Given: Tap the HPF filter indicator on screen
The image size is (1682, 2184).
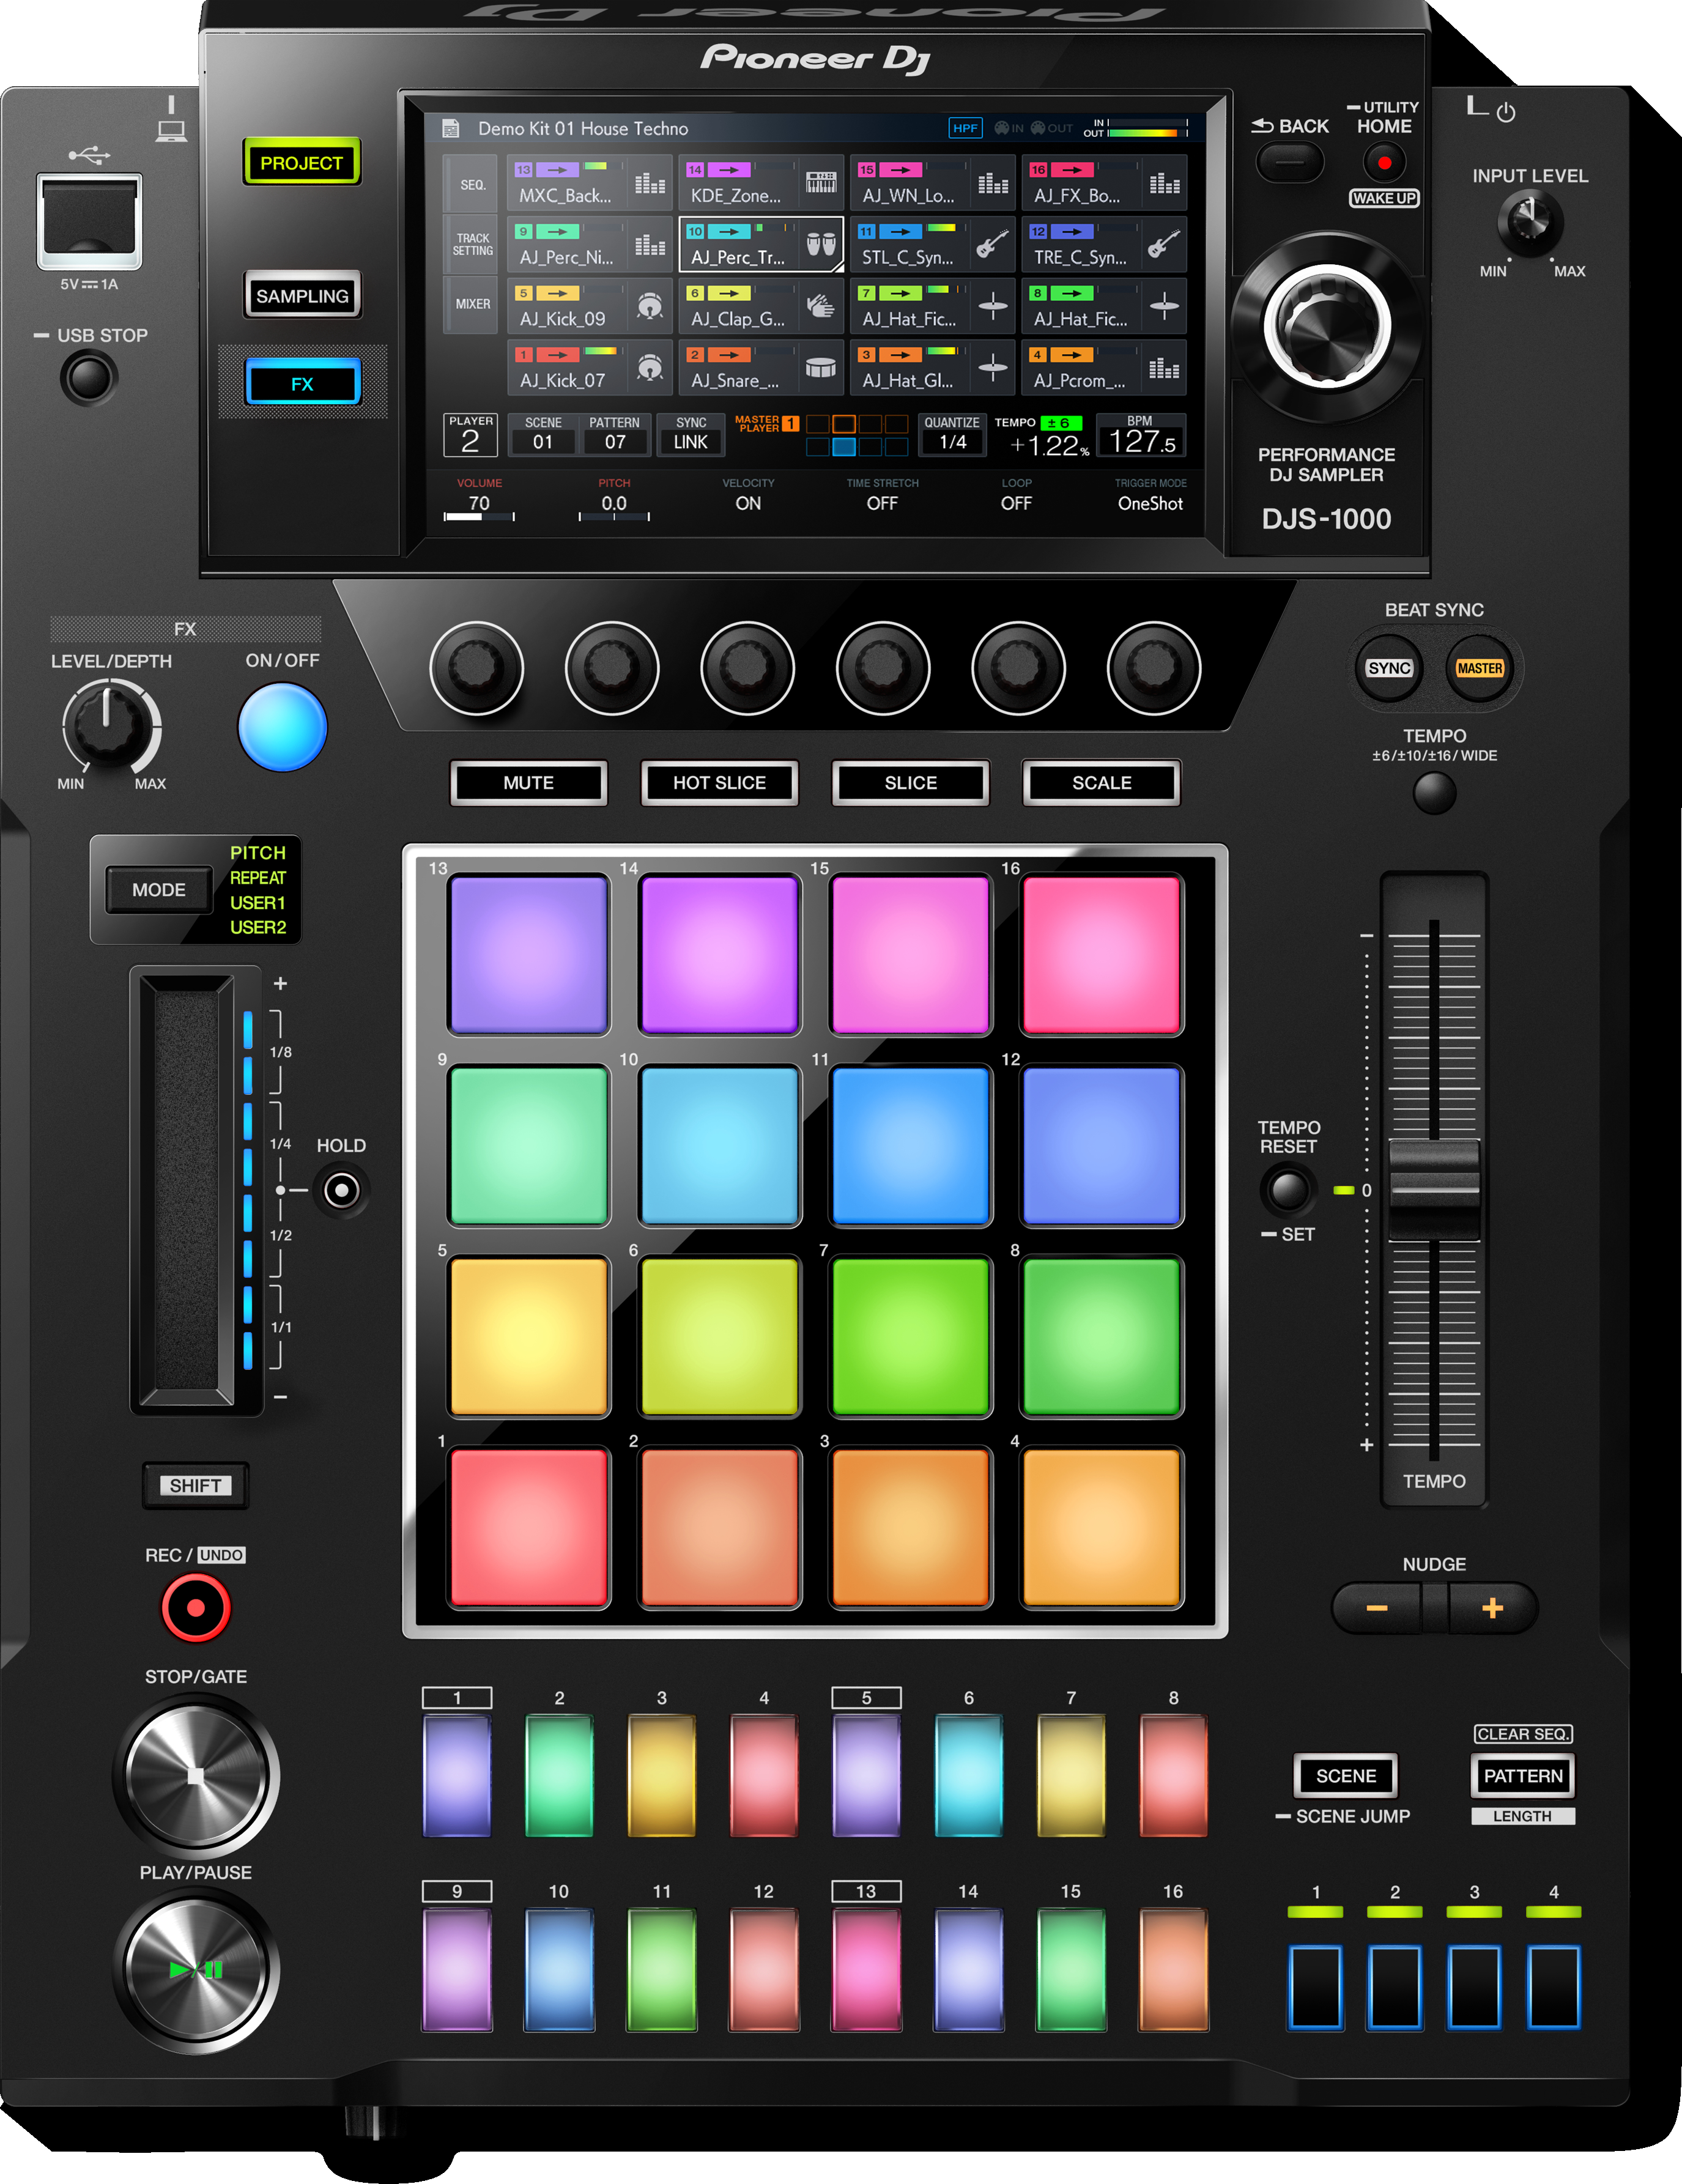Looking at the screenshot, I should click(x=965, y=128).
